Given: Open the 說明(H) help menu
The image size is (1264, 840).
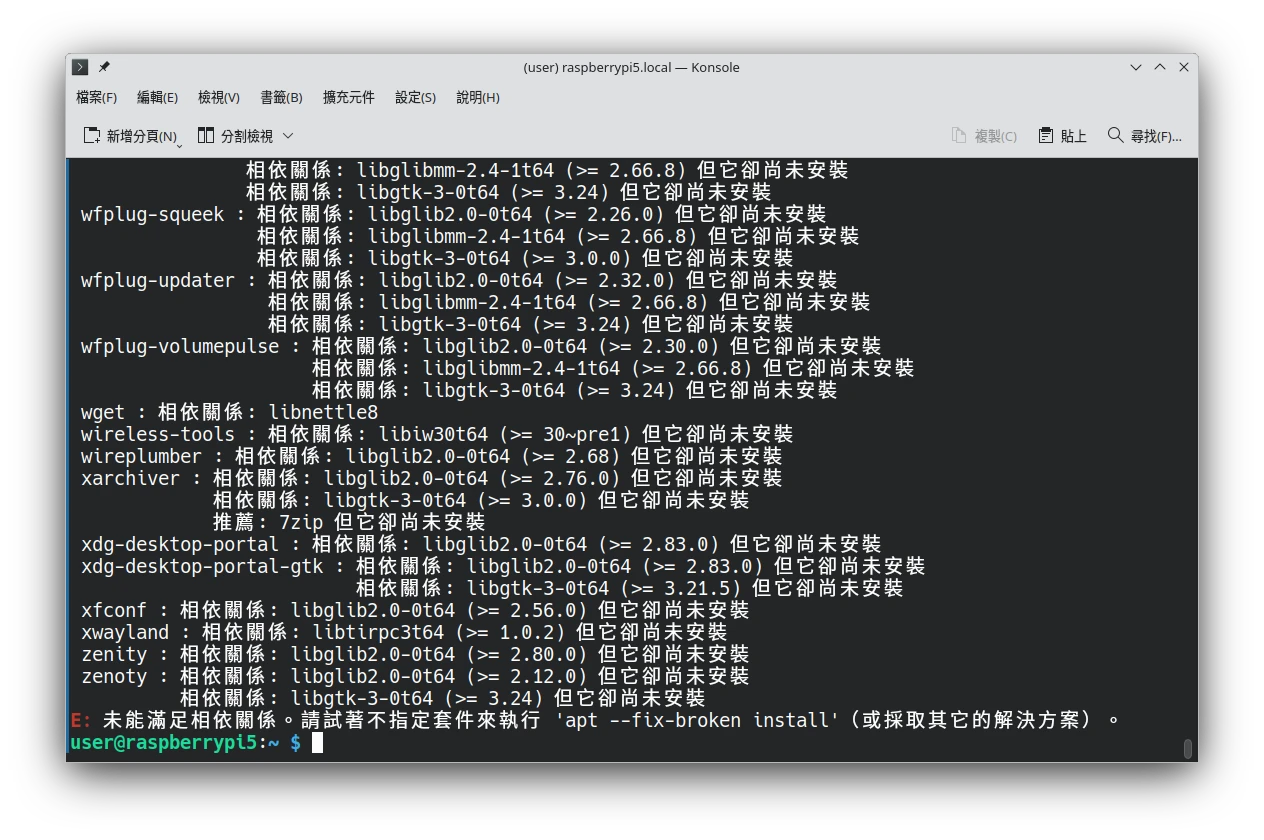Looking at the screenshot, I should [477, 98].
